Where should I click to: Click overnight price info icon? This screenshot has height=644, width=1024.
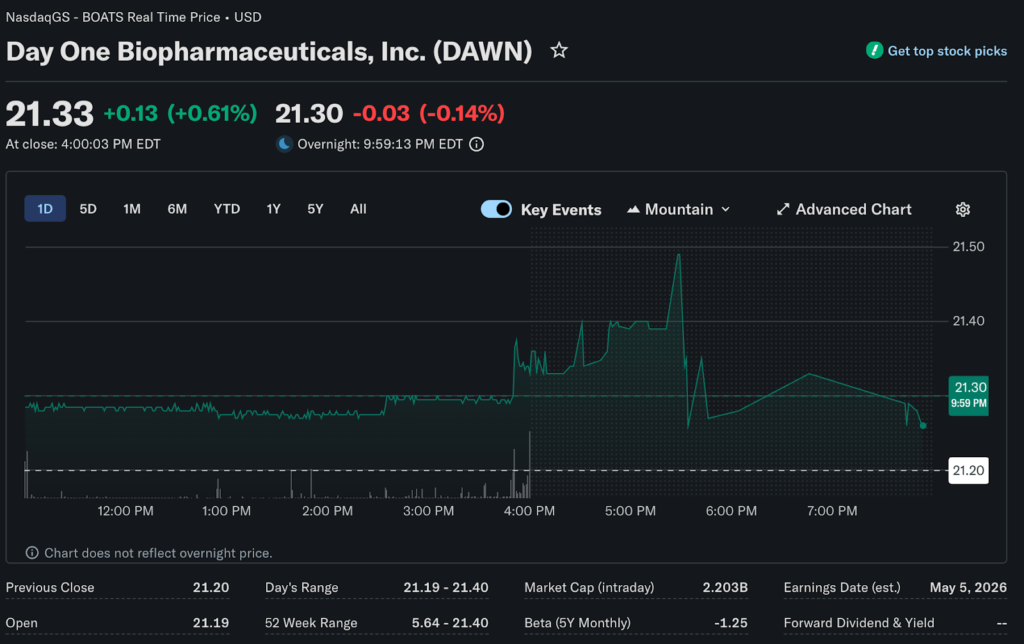477,144
